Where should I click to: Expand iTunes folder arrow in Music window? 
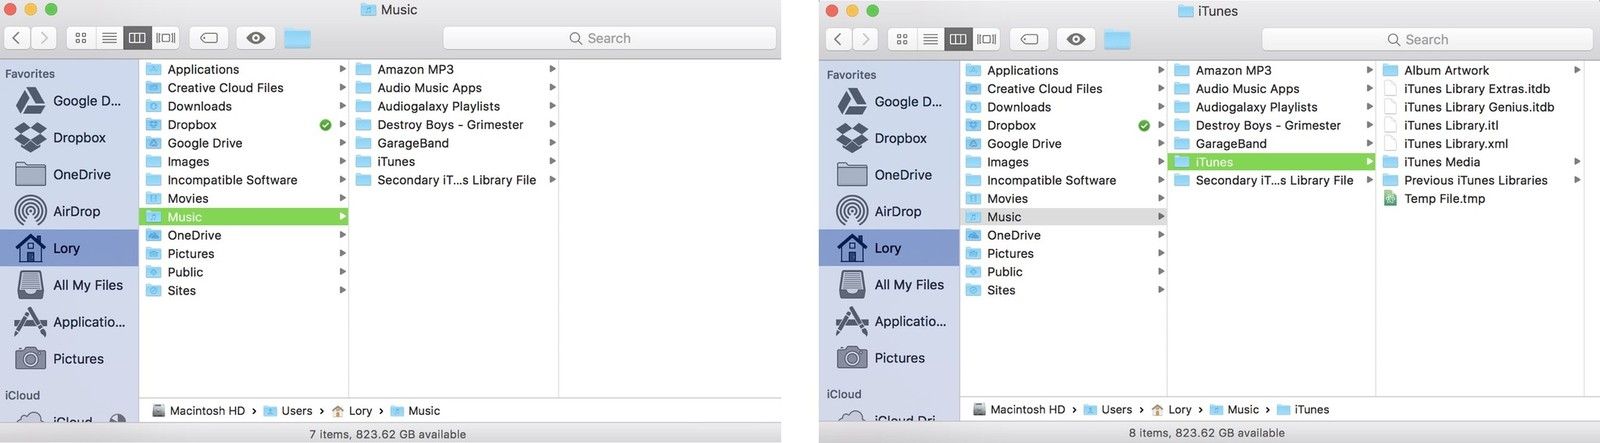pos(552,161)
